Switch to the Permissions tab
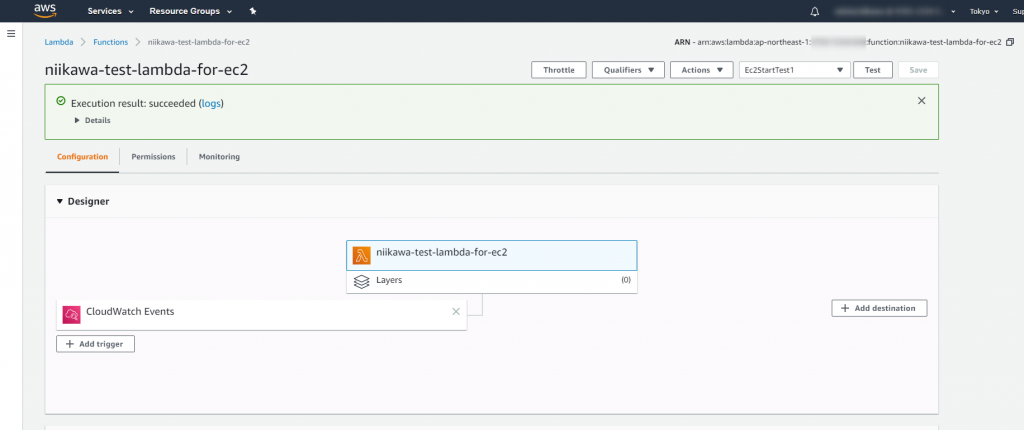This screenshot has width=1024, height=430. coord(153,157)
